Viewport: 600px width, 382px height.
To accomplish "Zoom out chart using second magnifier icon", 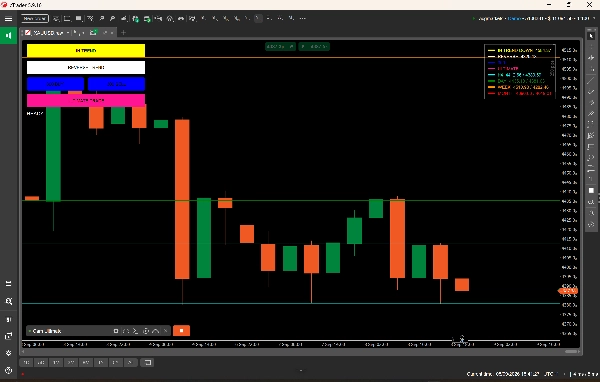I will click(x=112, y=18).
